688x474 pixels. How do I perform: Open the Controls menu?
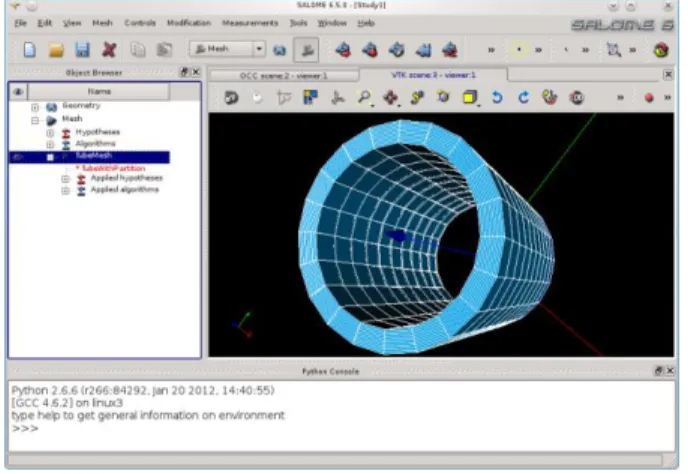(x=140, y=23)
